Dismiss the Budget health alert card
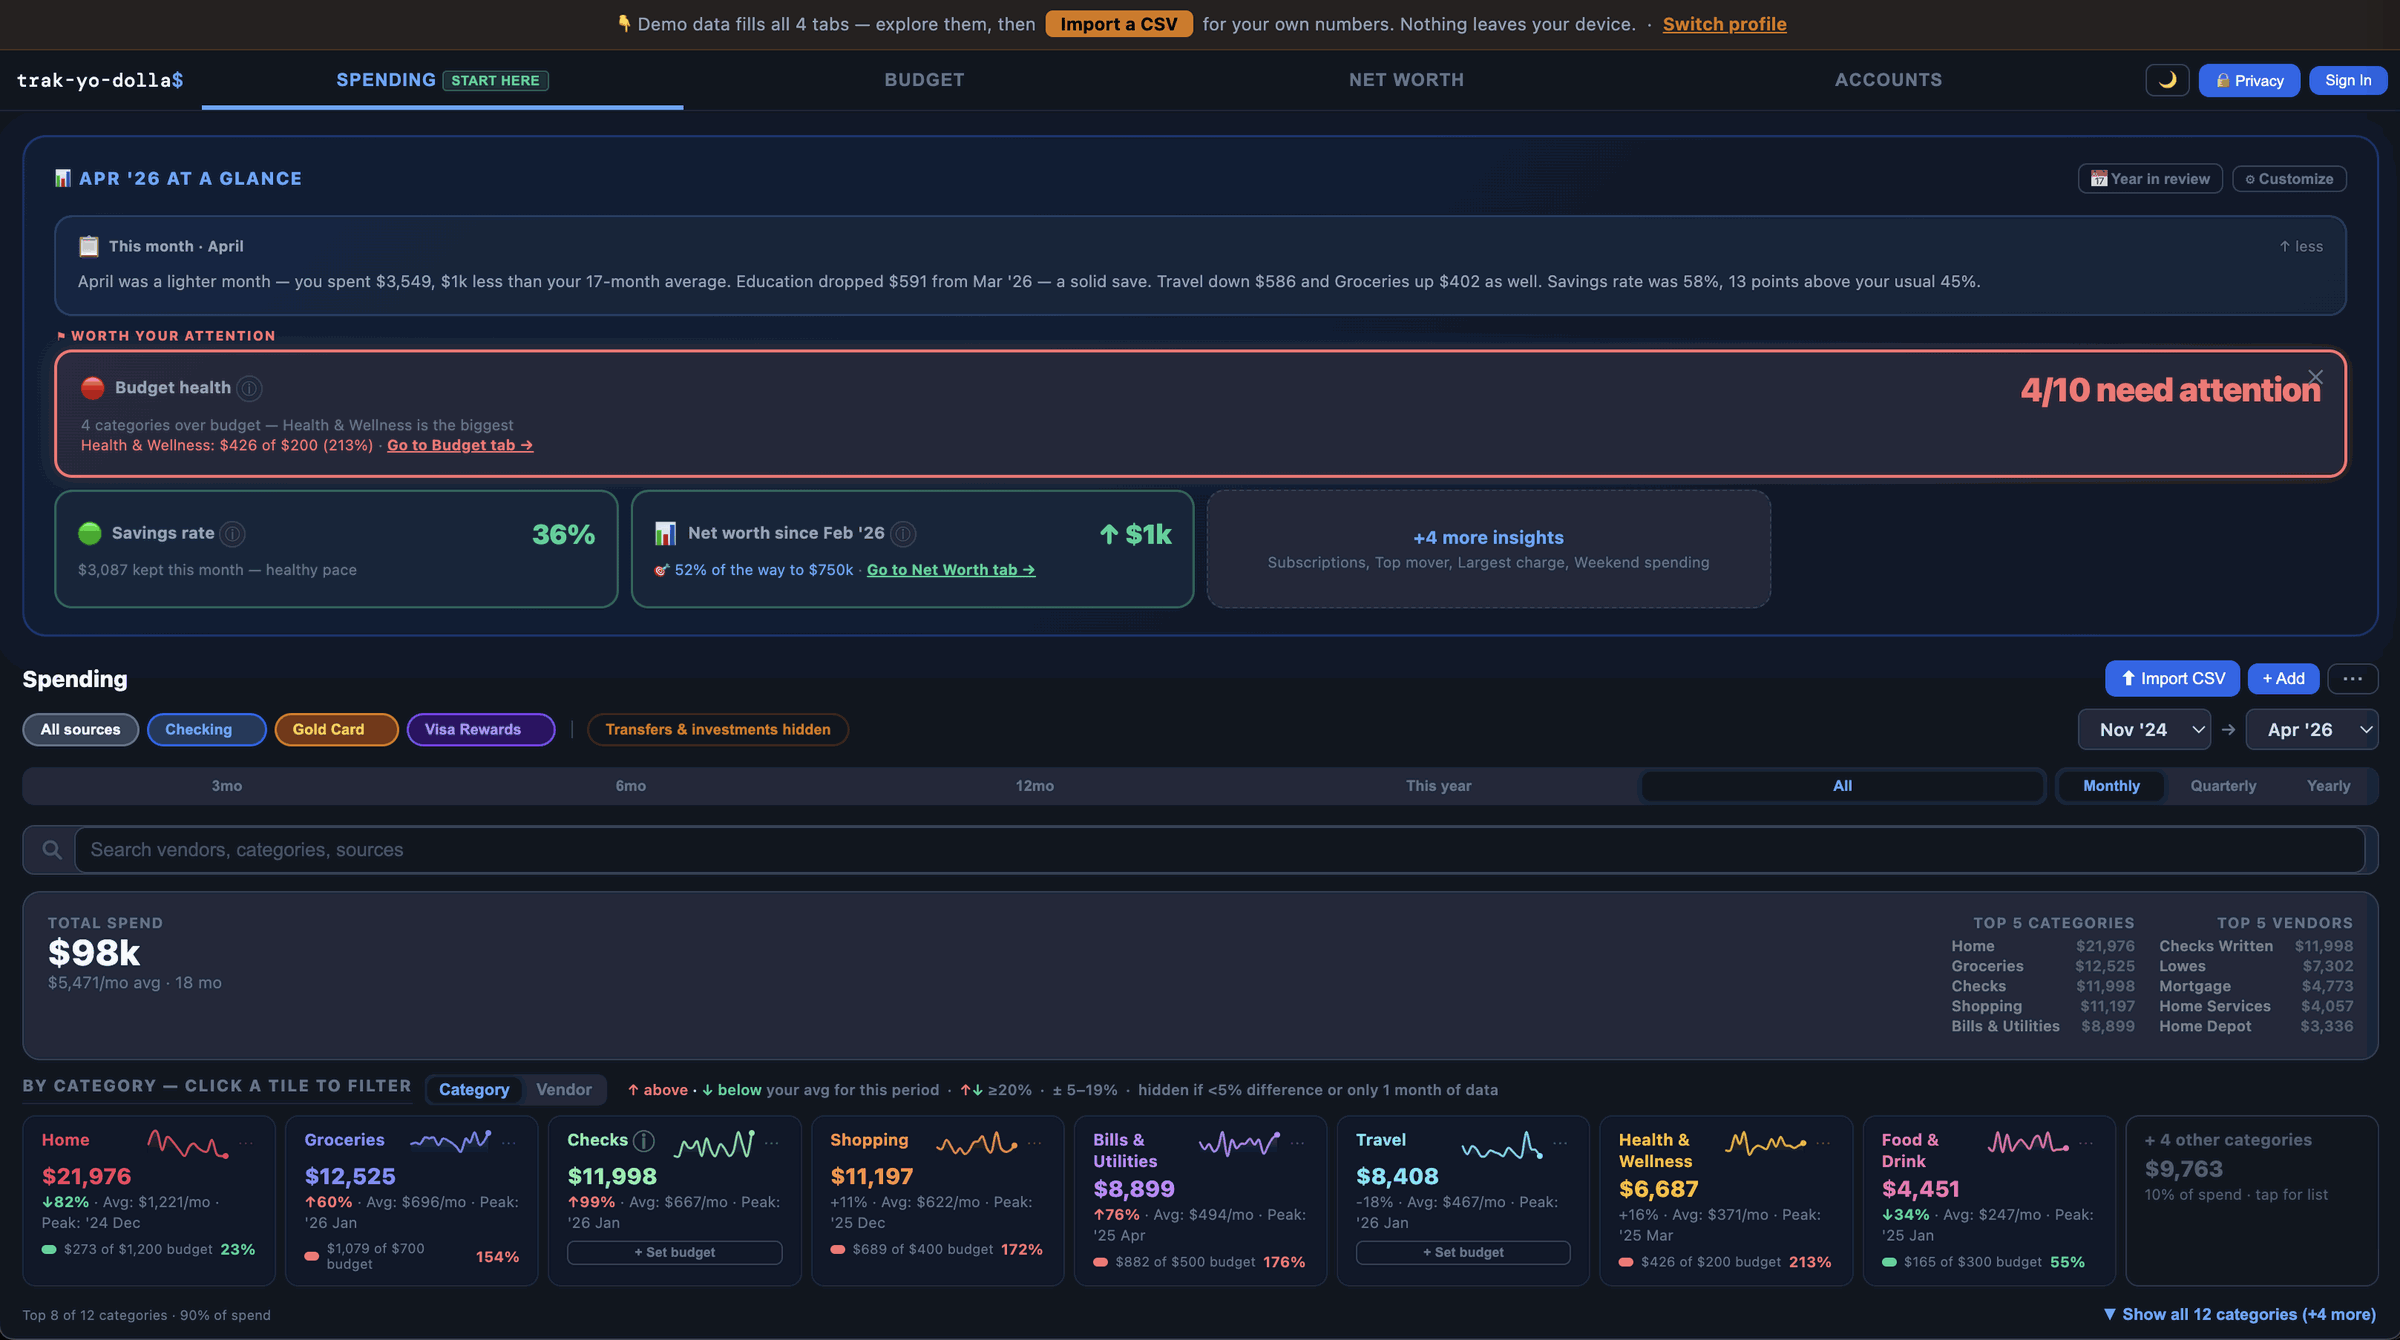The image size is (2400, 1340). tap(2315, 377)
